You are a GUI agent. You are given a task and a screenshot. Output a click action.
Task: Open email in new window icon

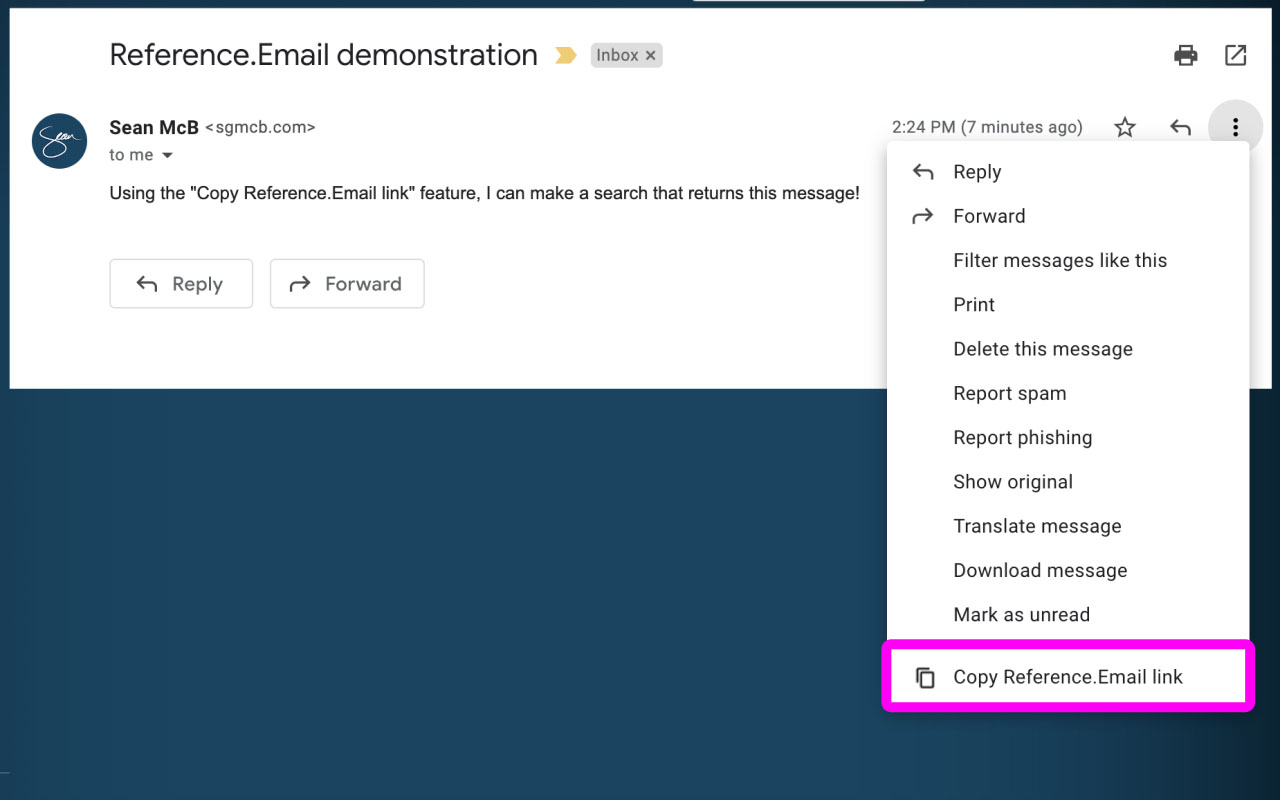coord(1236,55)
